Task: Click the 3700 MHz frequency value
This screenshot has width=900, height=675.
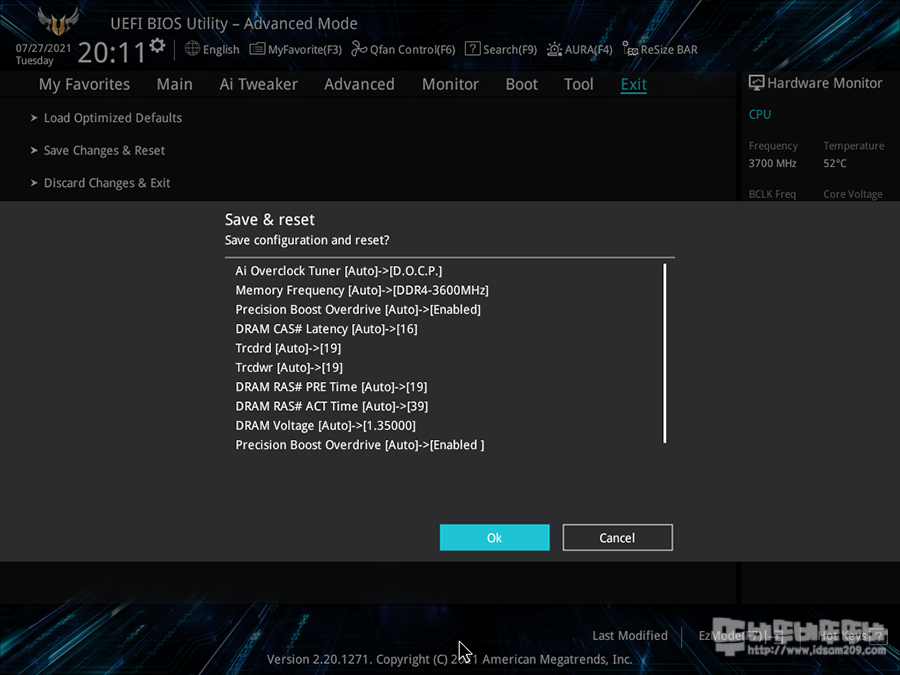Action: pyautogui.click(x=772, y=164)
